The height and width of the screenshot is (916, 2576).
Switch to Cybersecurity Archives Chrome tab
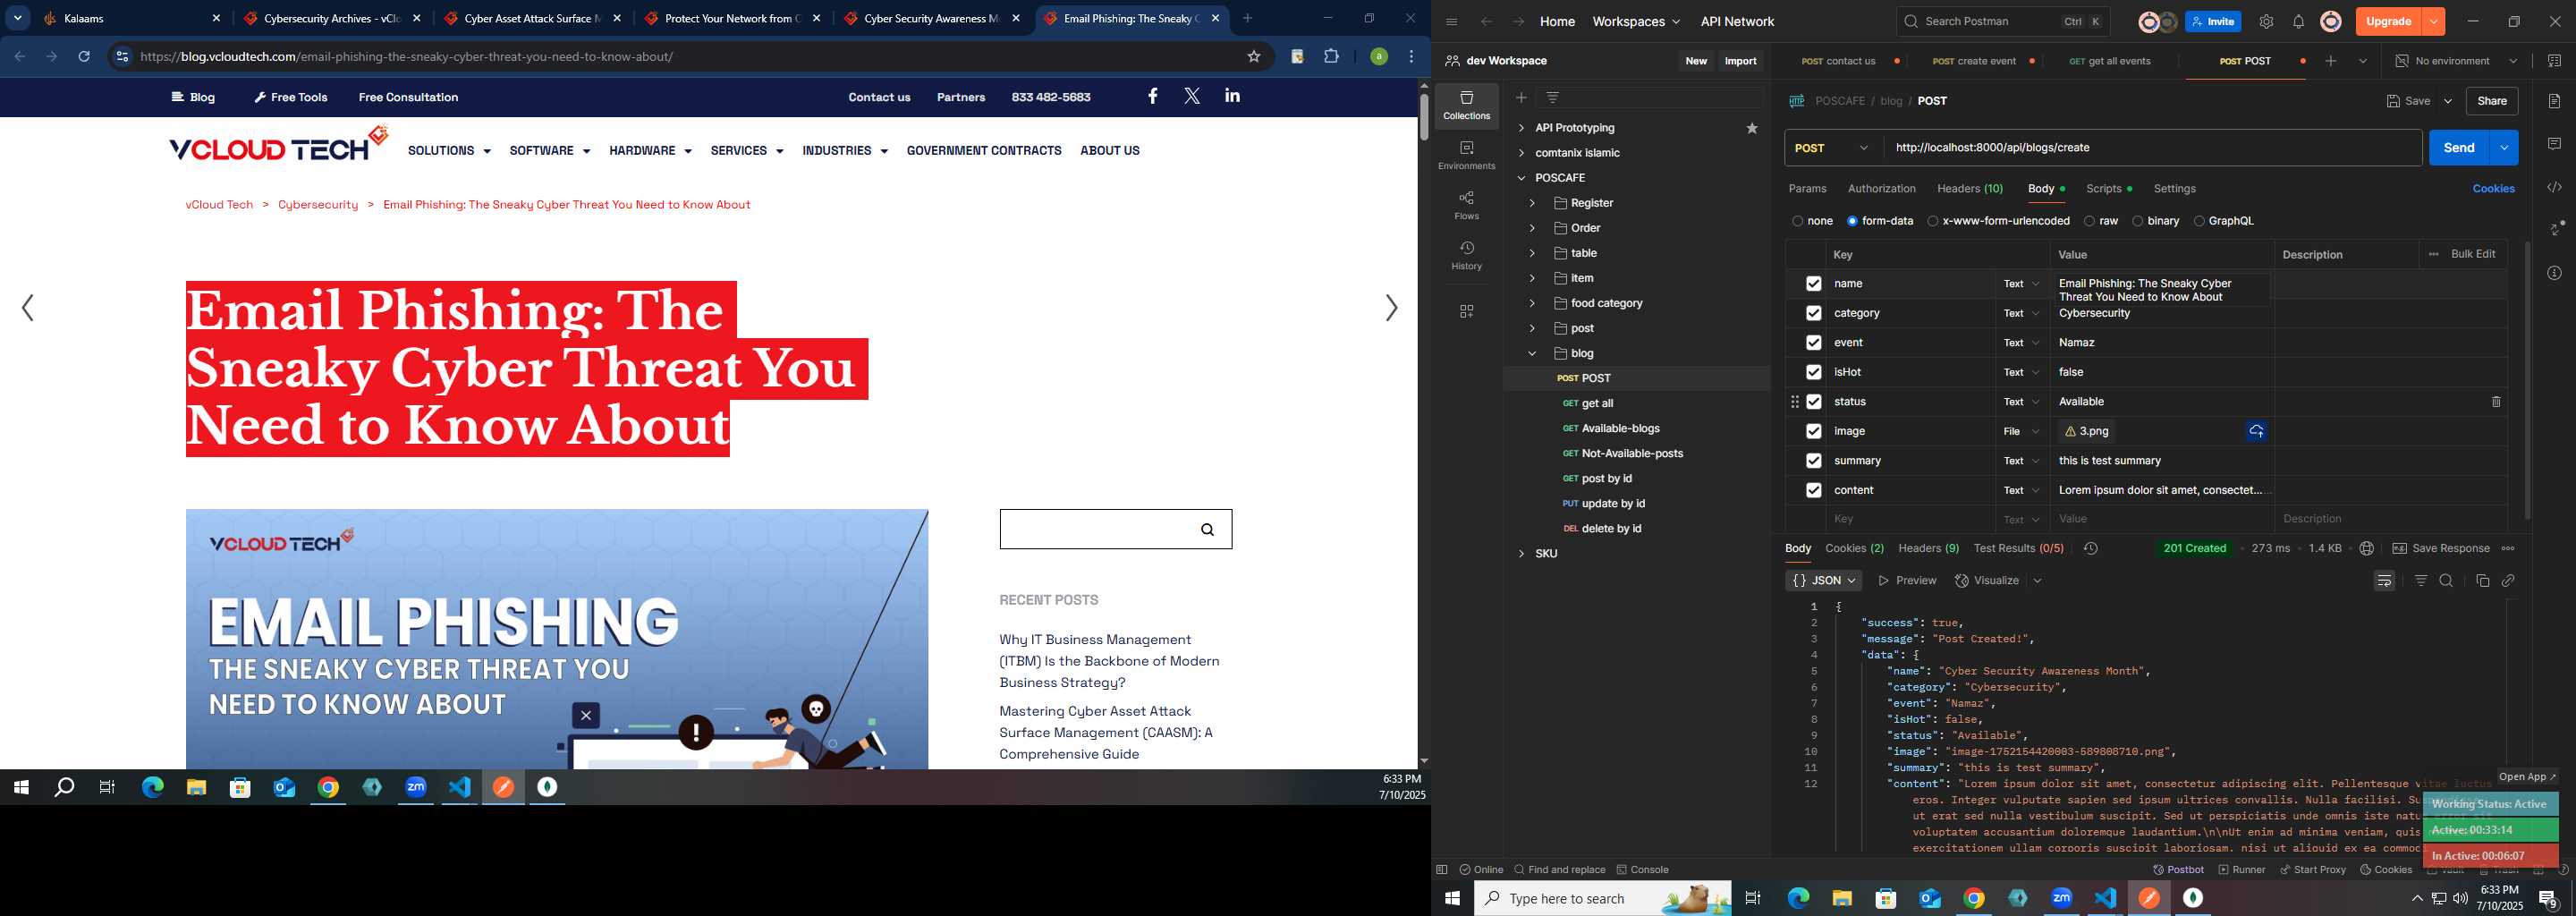[332, 19]
